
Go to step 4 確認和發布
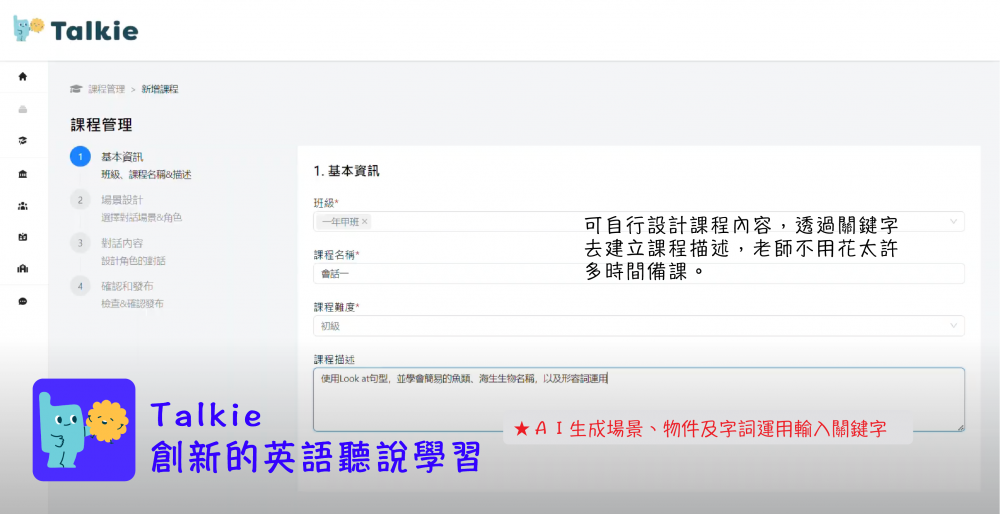[122, 286]
